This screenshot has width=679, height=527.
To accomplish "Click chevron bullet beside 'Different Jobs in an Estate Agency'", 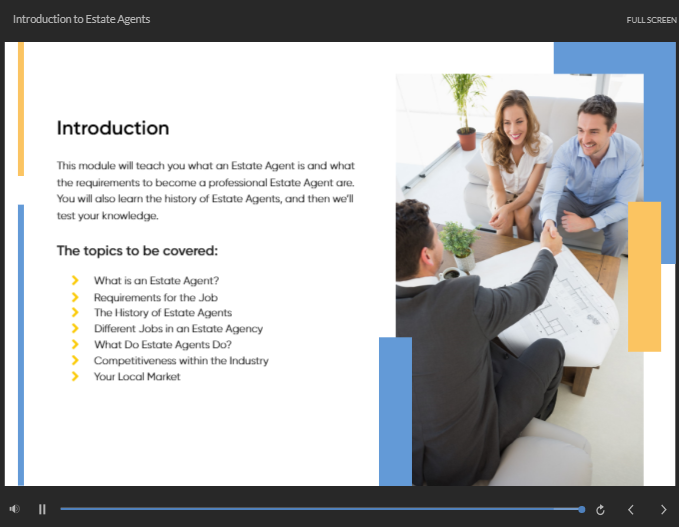I will tap(75, 328).
